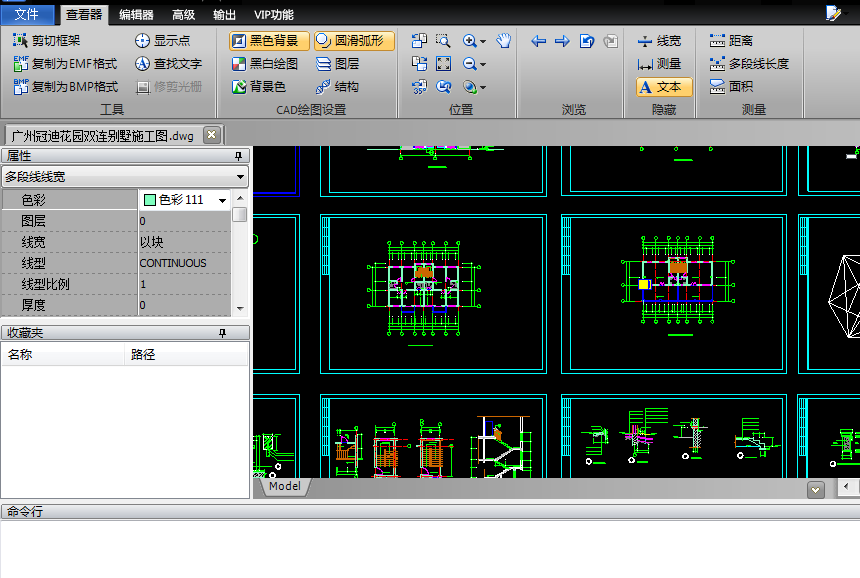Go to the previous file with left arrow
860x578 pixels.
click(539, 41)
